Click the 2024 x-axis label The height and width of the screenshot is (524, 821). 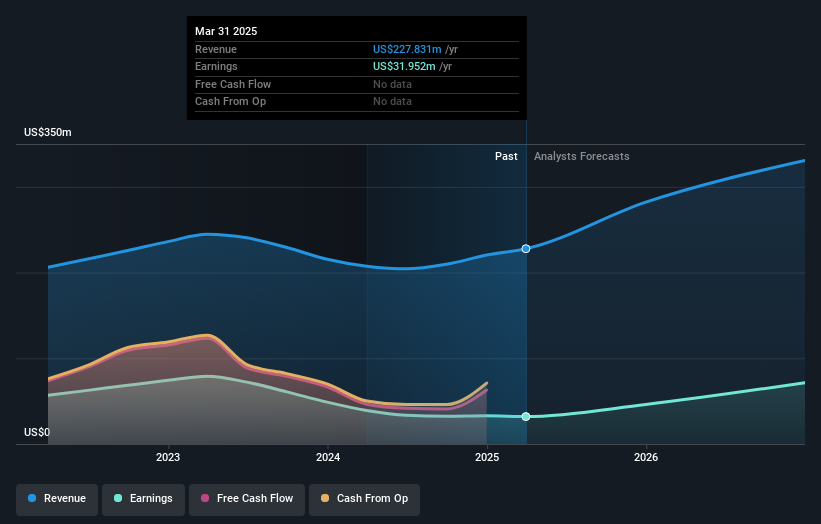pyautogui.click(x=328, y=458)
